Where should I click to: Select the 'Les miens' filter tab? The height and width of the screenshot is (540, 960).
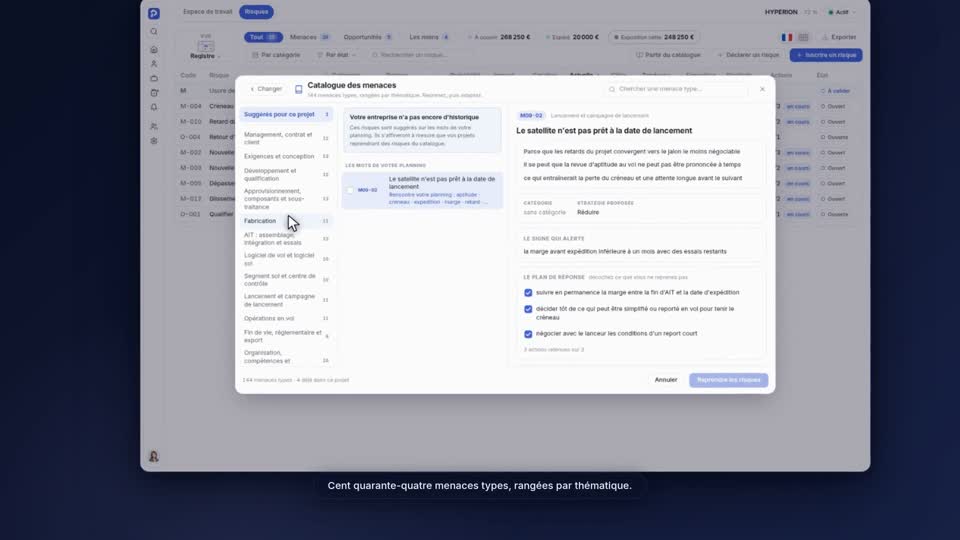(x=429, y=37)
